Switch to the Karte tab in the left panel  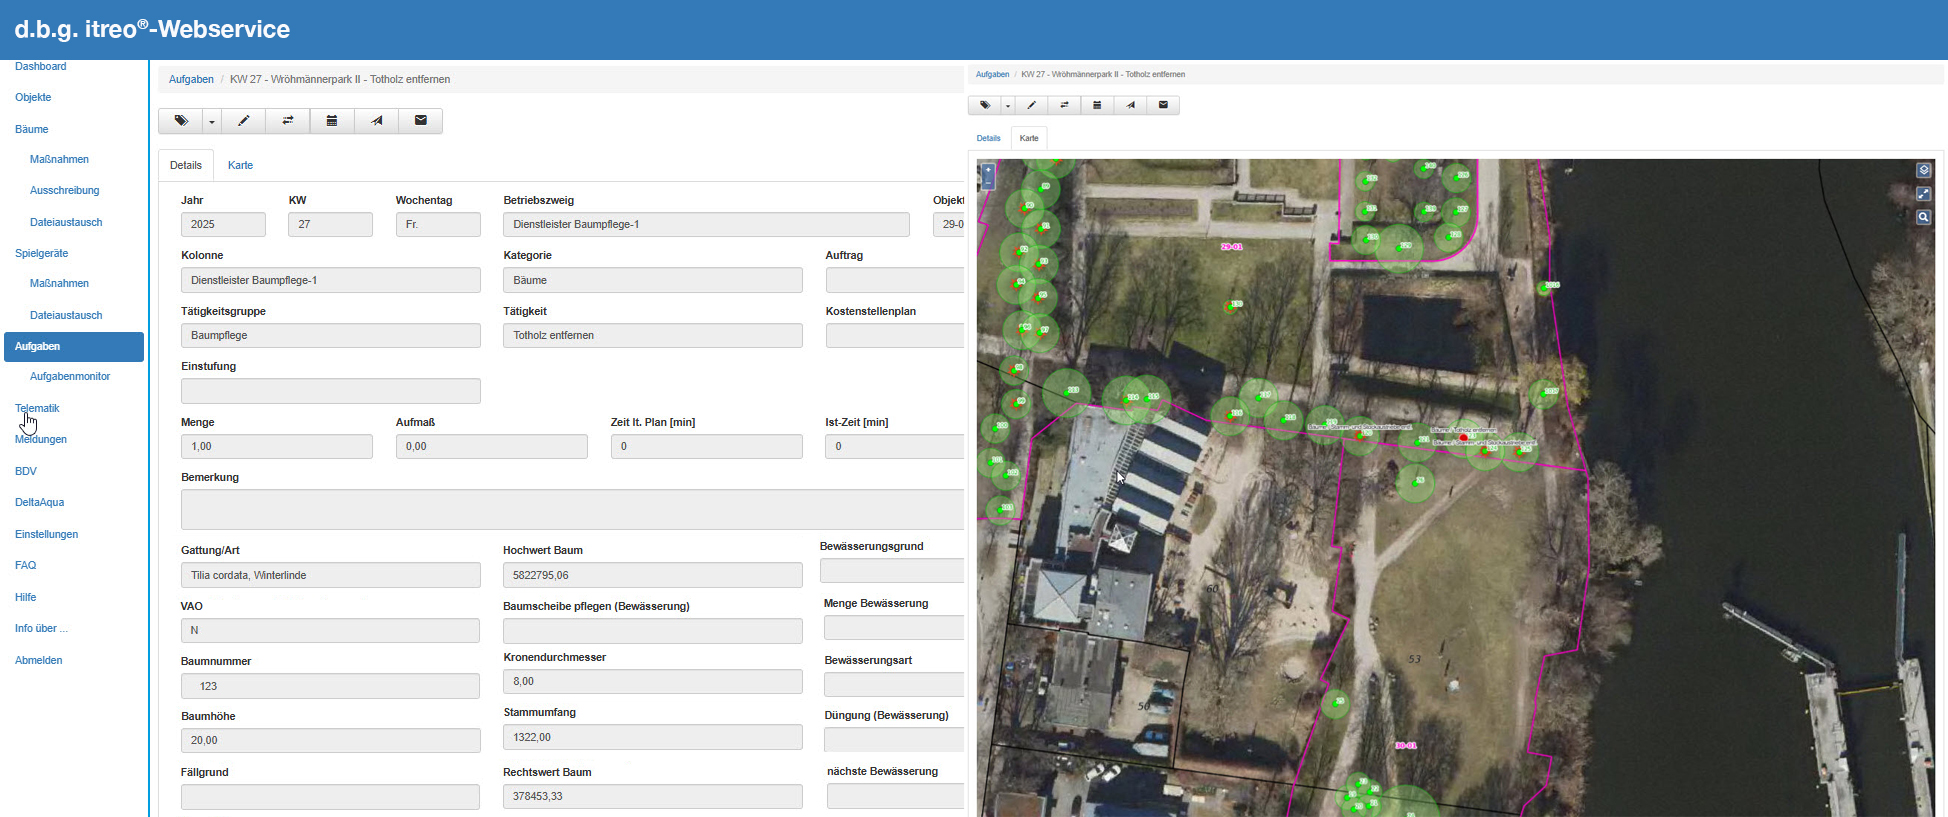(240, 166)
